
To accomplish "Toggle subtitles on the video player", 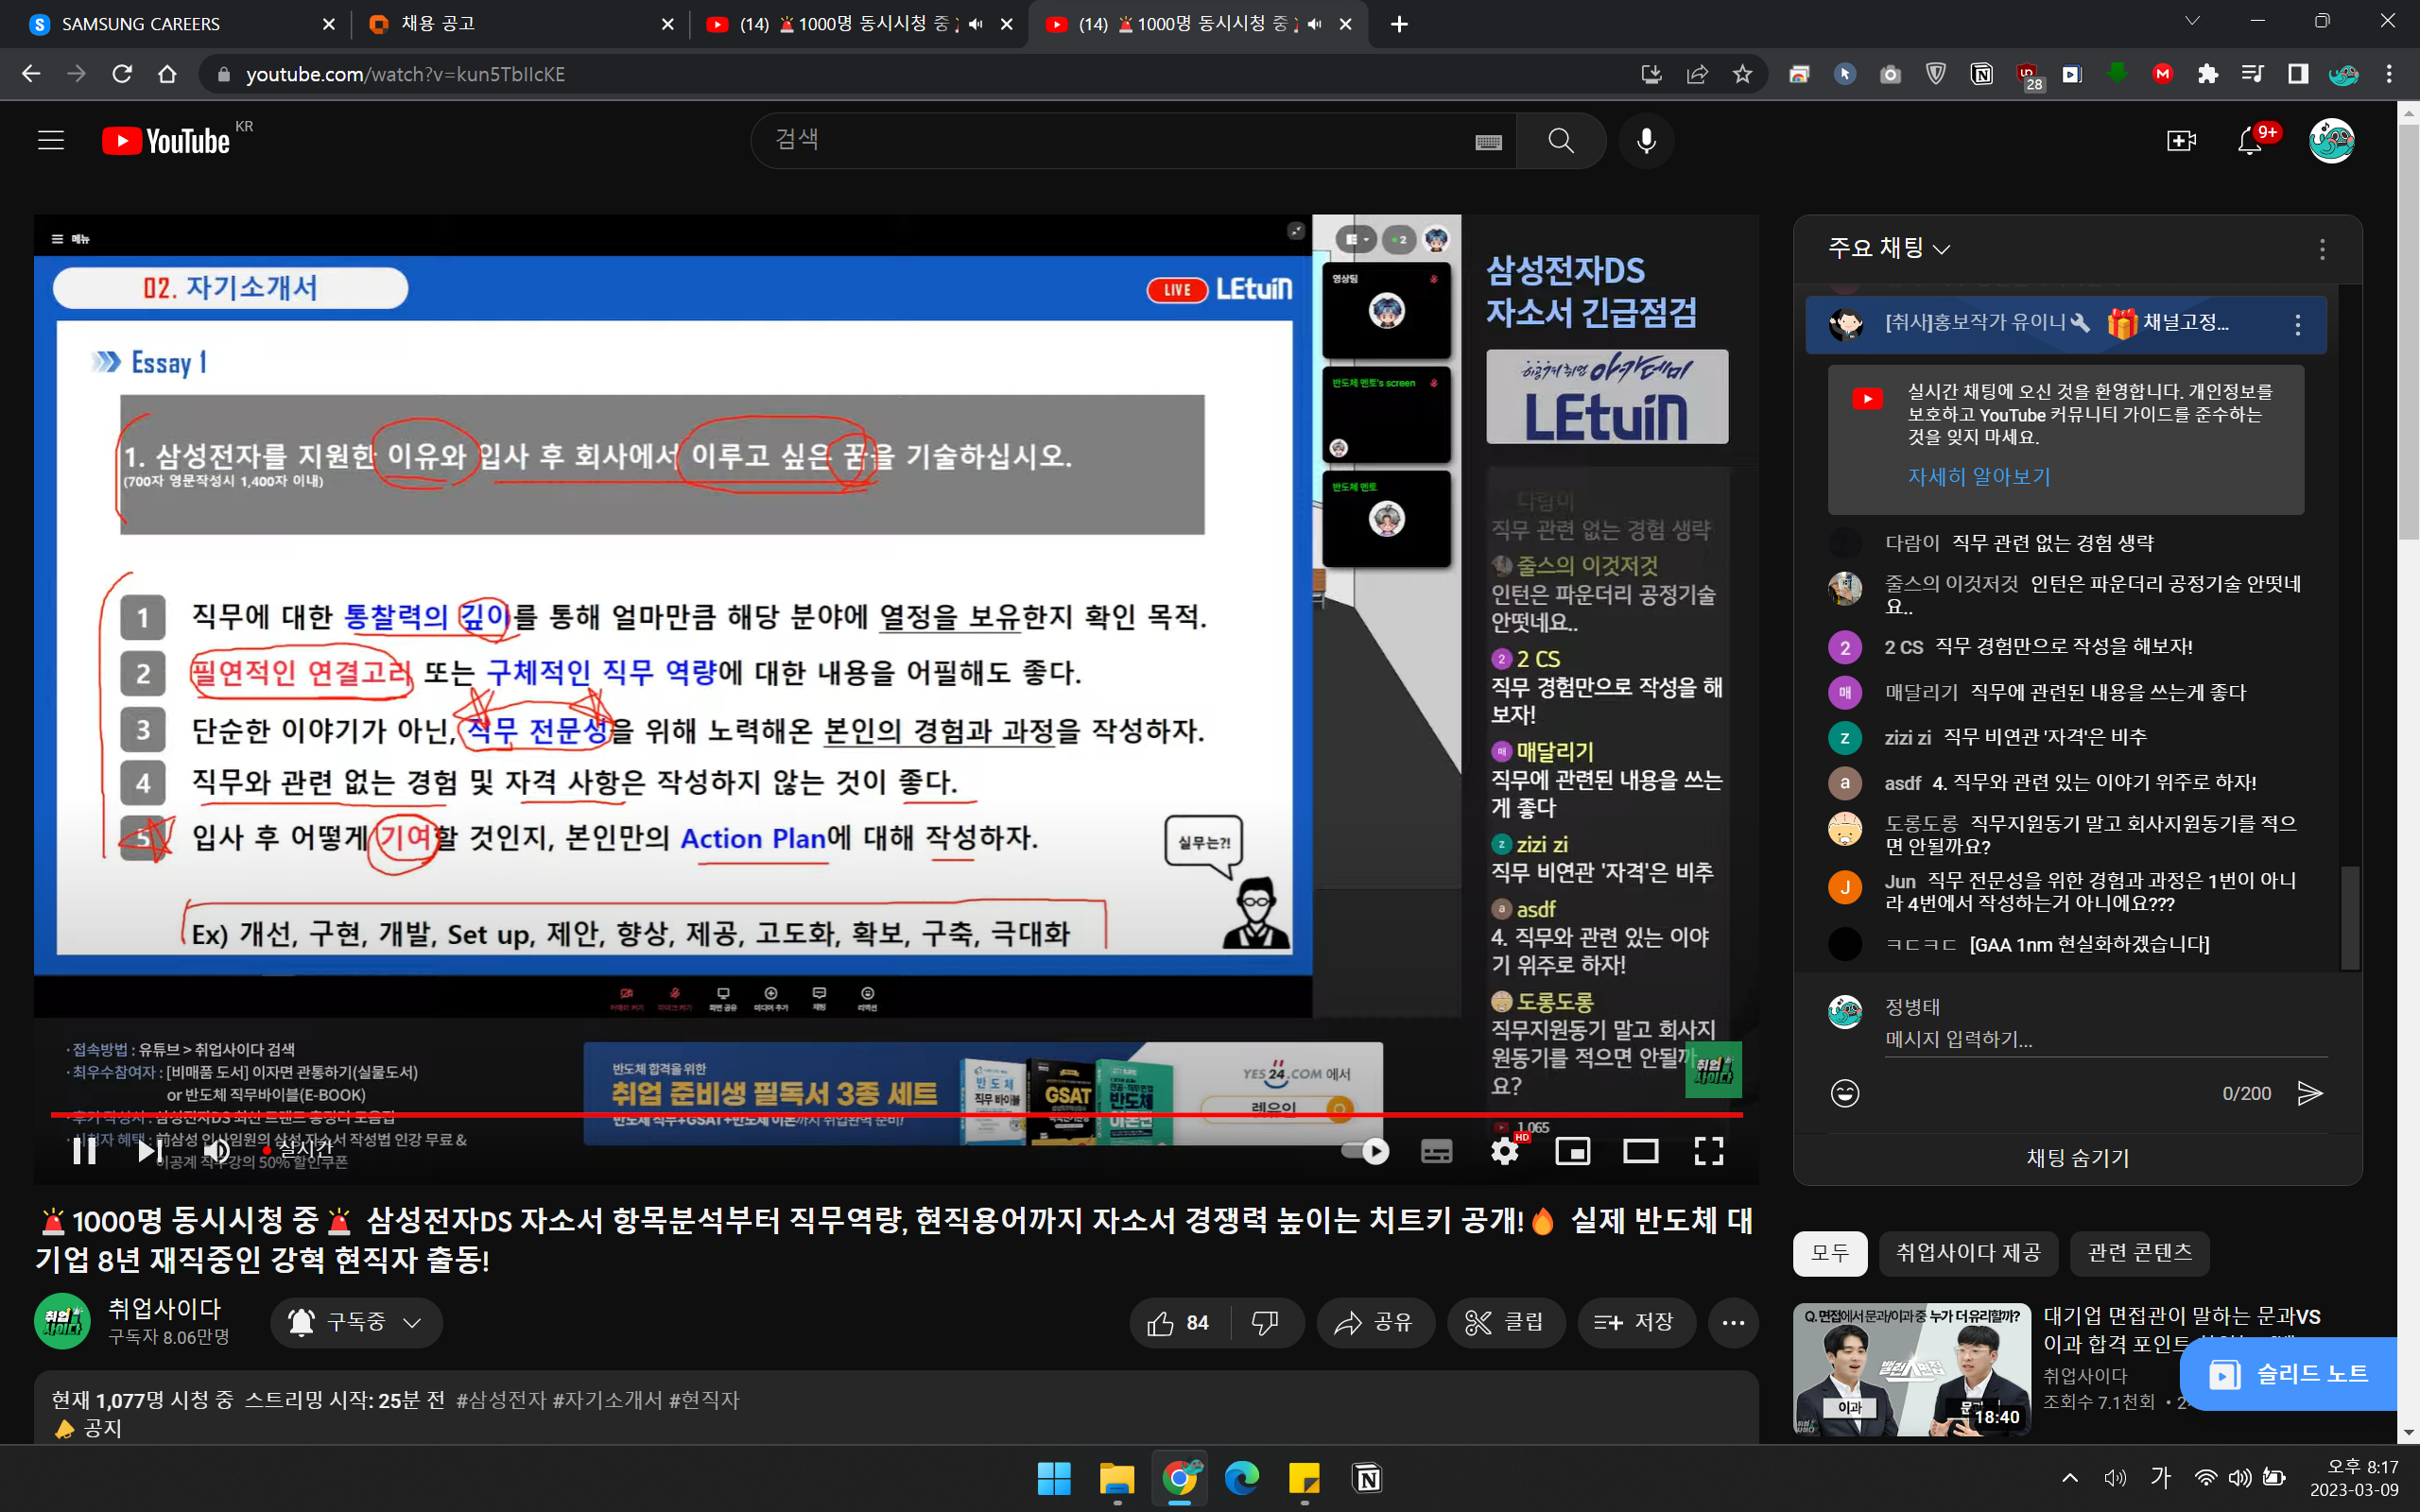I will click(x=1436, y=1152).
